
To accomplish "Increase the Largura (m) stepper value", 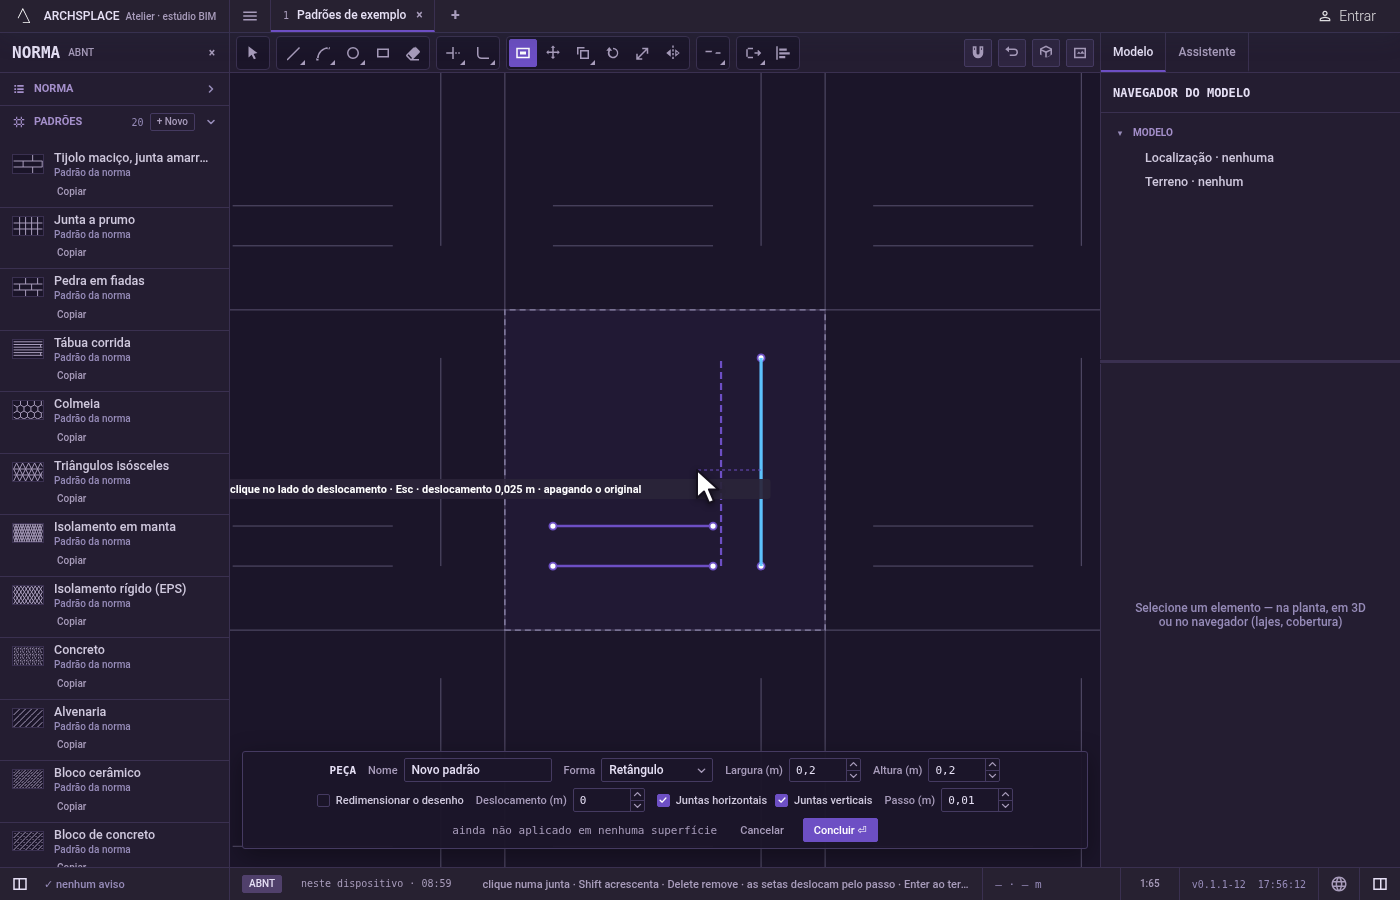I will coord(853,765).
